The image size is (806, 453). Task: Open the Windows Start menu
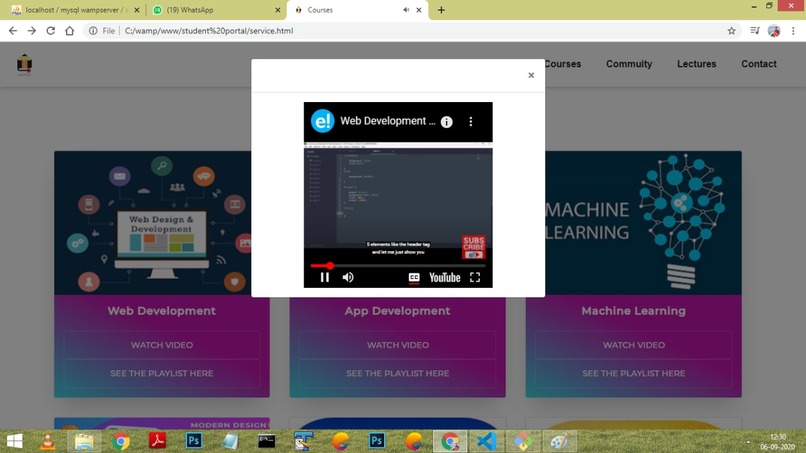click(14, 441)
